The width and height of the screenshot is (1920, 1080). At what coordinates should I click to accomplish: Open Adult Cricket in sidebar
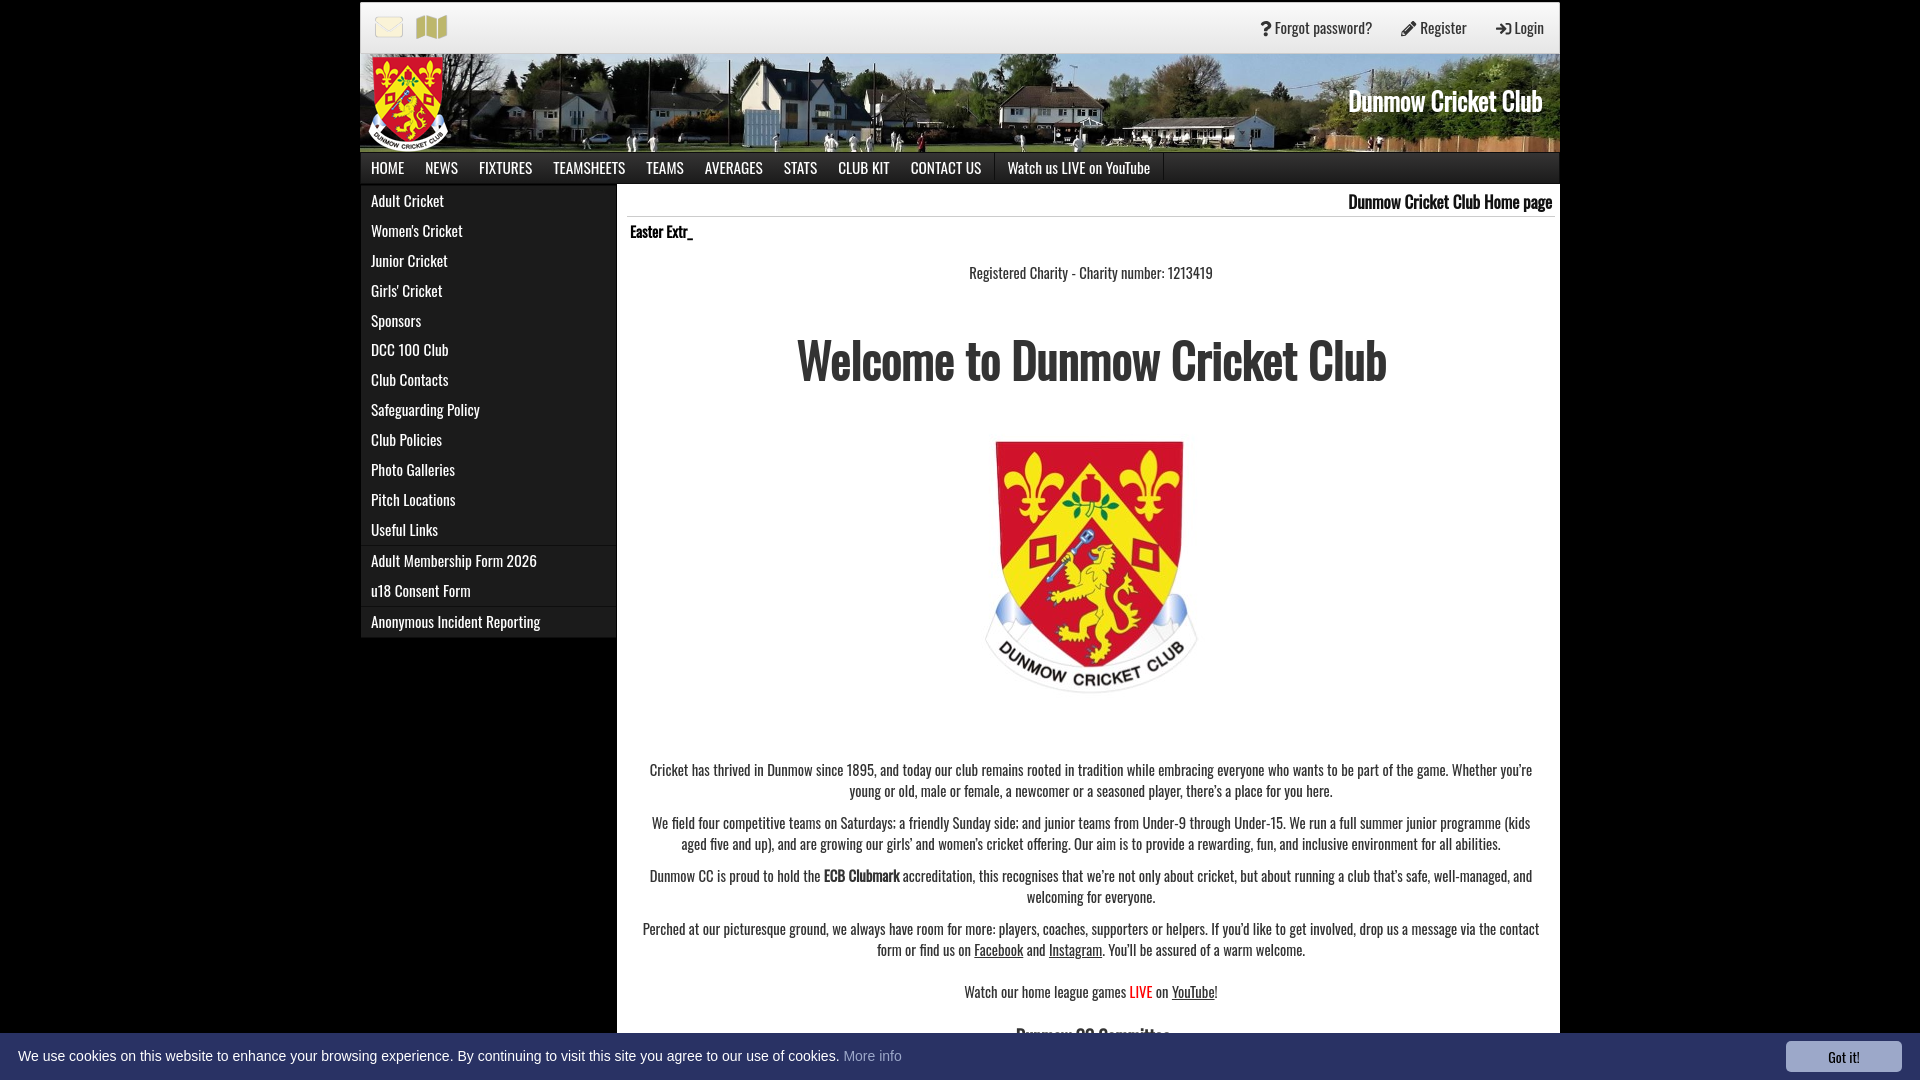click(x=488, y=201)
